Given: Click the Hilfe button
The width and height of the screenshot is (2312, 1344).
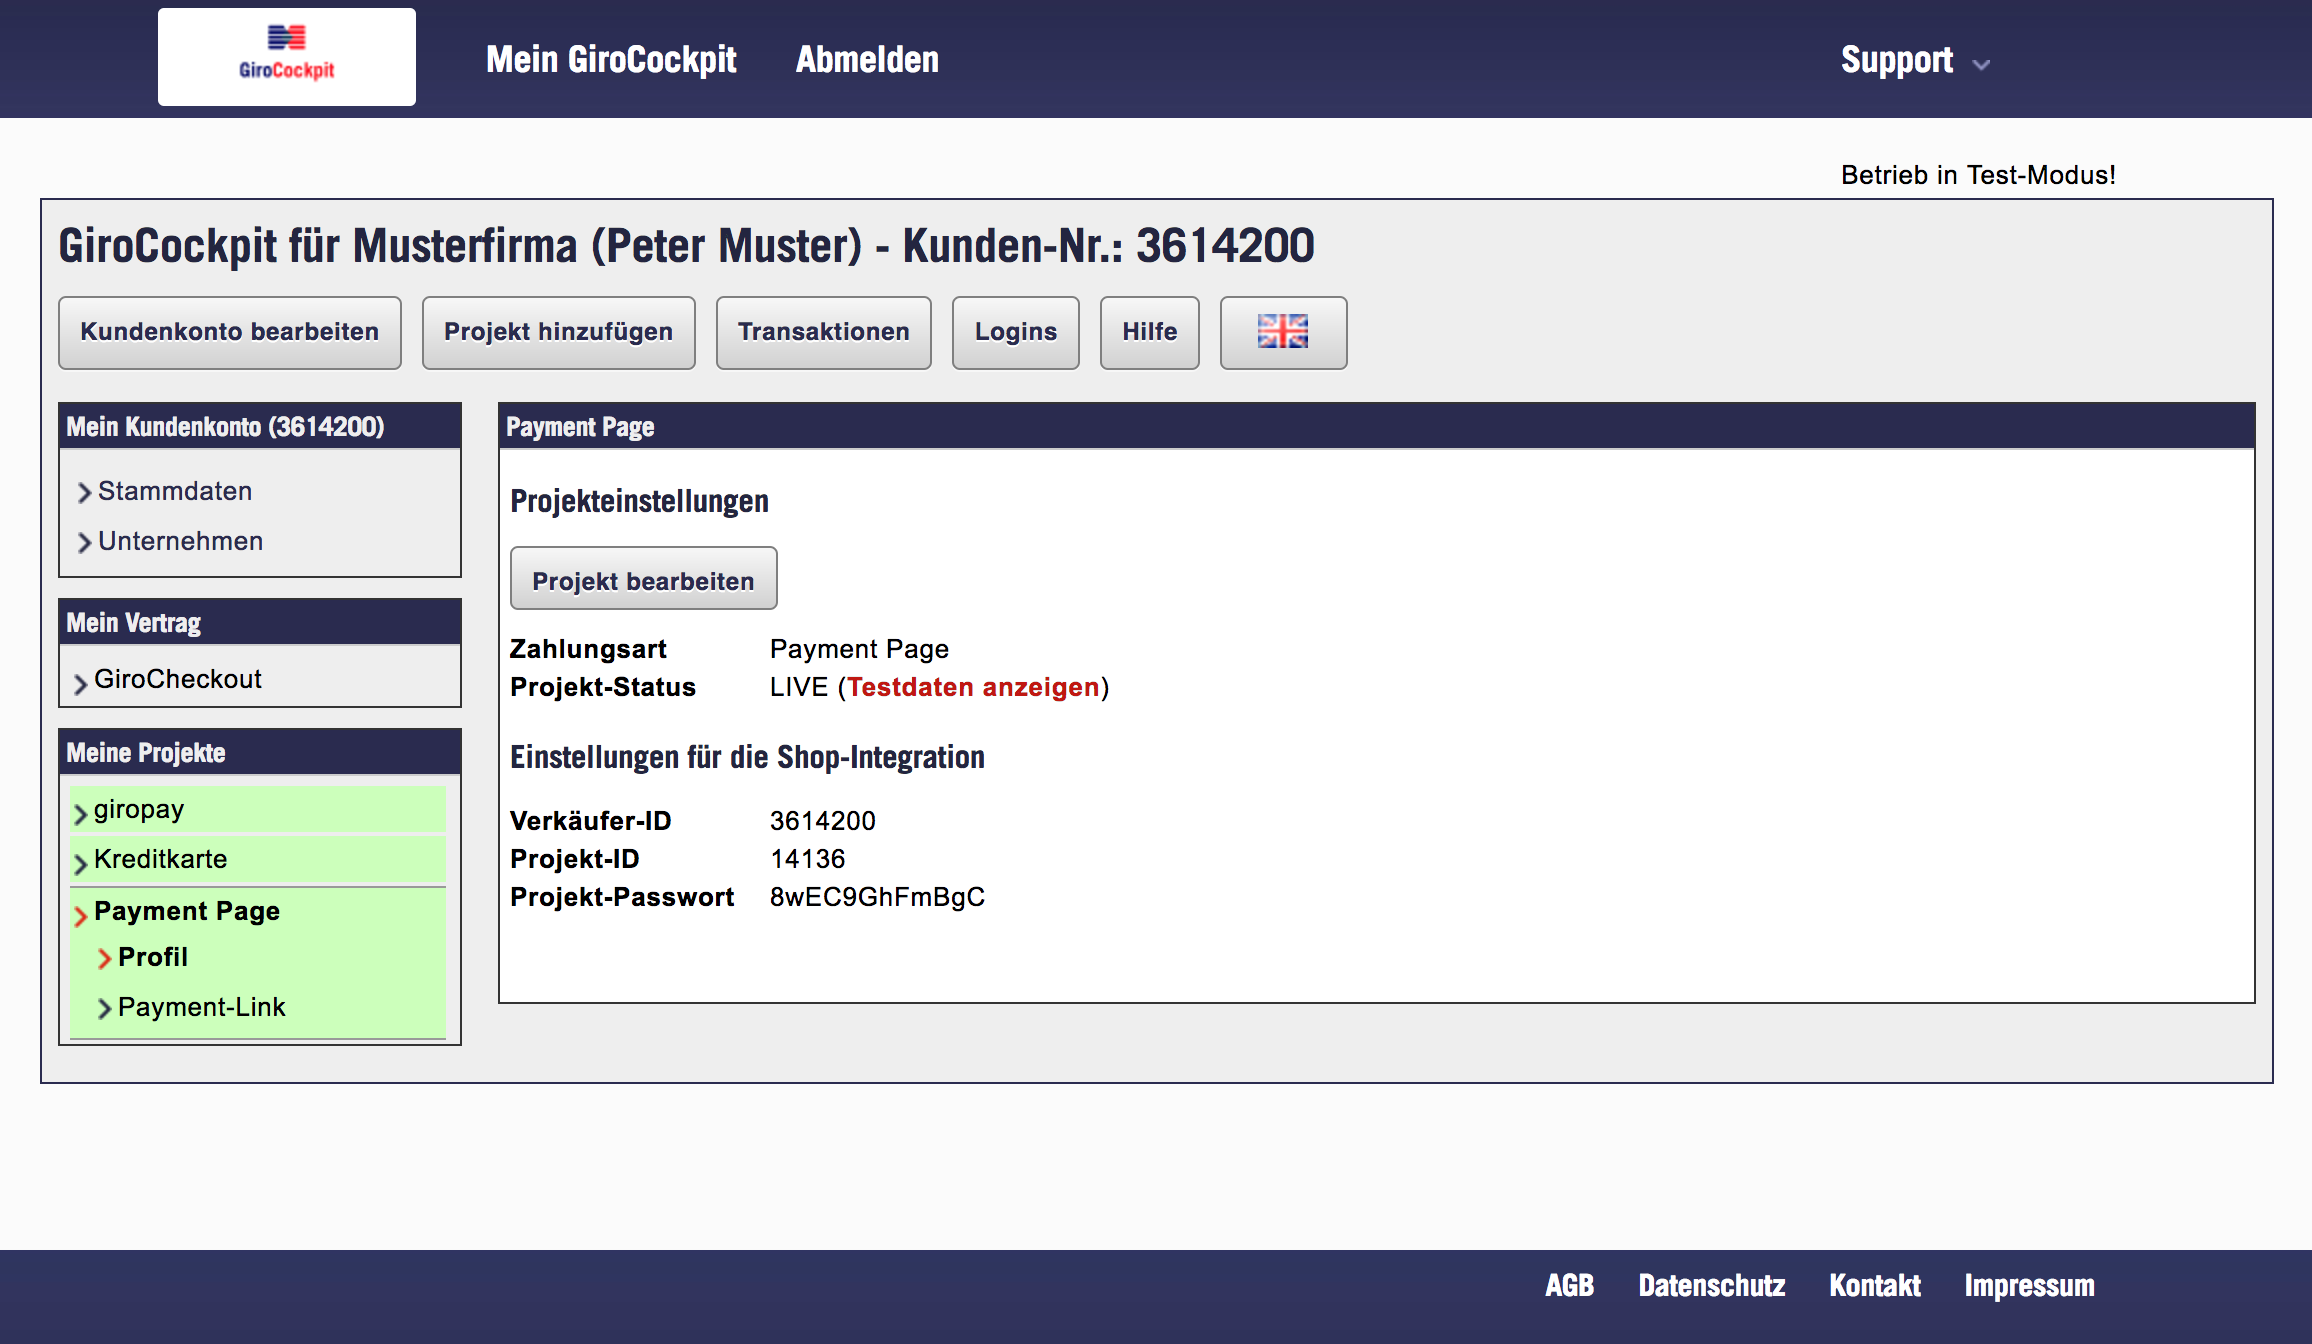Looking at the screenshot, I should pyautogui.click(x=1149, y=332).
